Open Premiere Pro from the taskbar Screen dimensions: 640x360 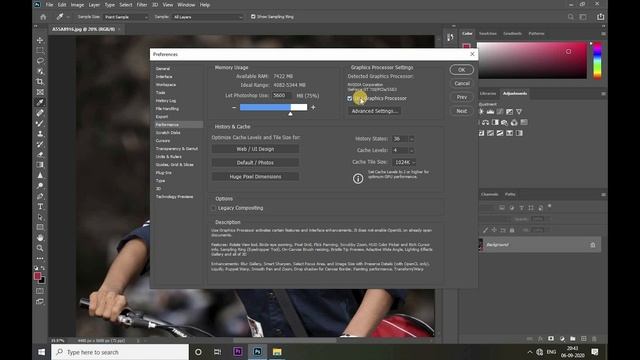point(238,352)
